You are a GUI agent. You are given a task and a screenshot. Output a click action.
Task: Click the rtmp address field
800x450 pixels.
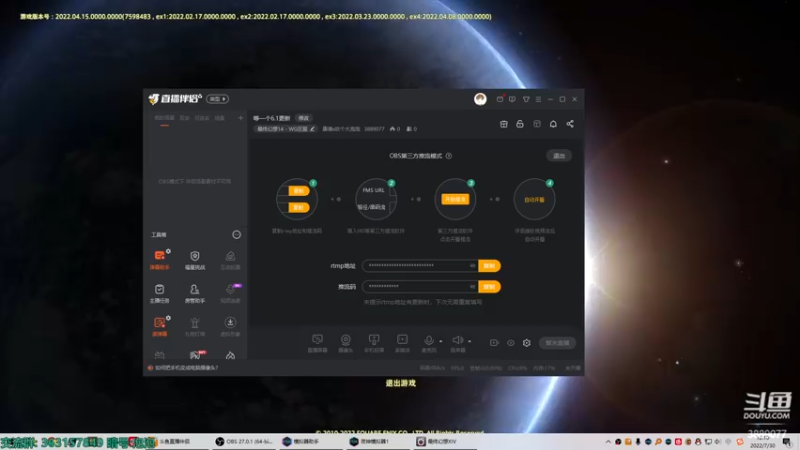(x=420, y=266)
